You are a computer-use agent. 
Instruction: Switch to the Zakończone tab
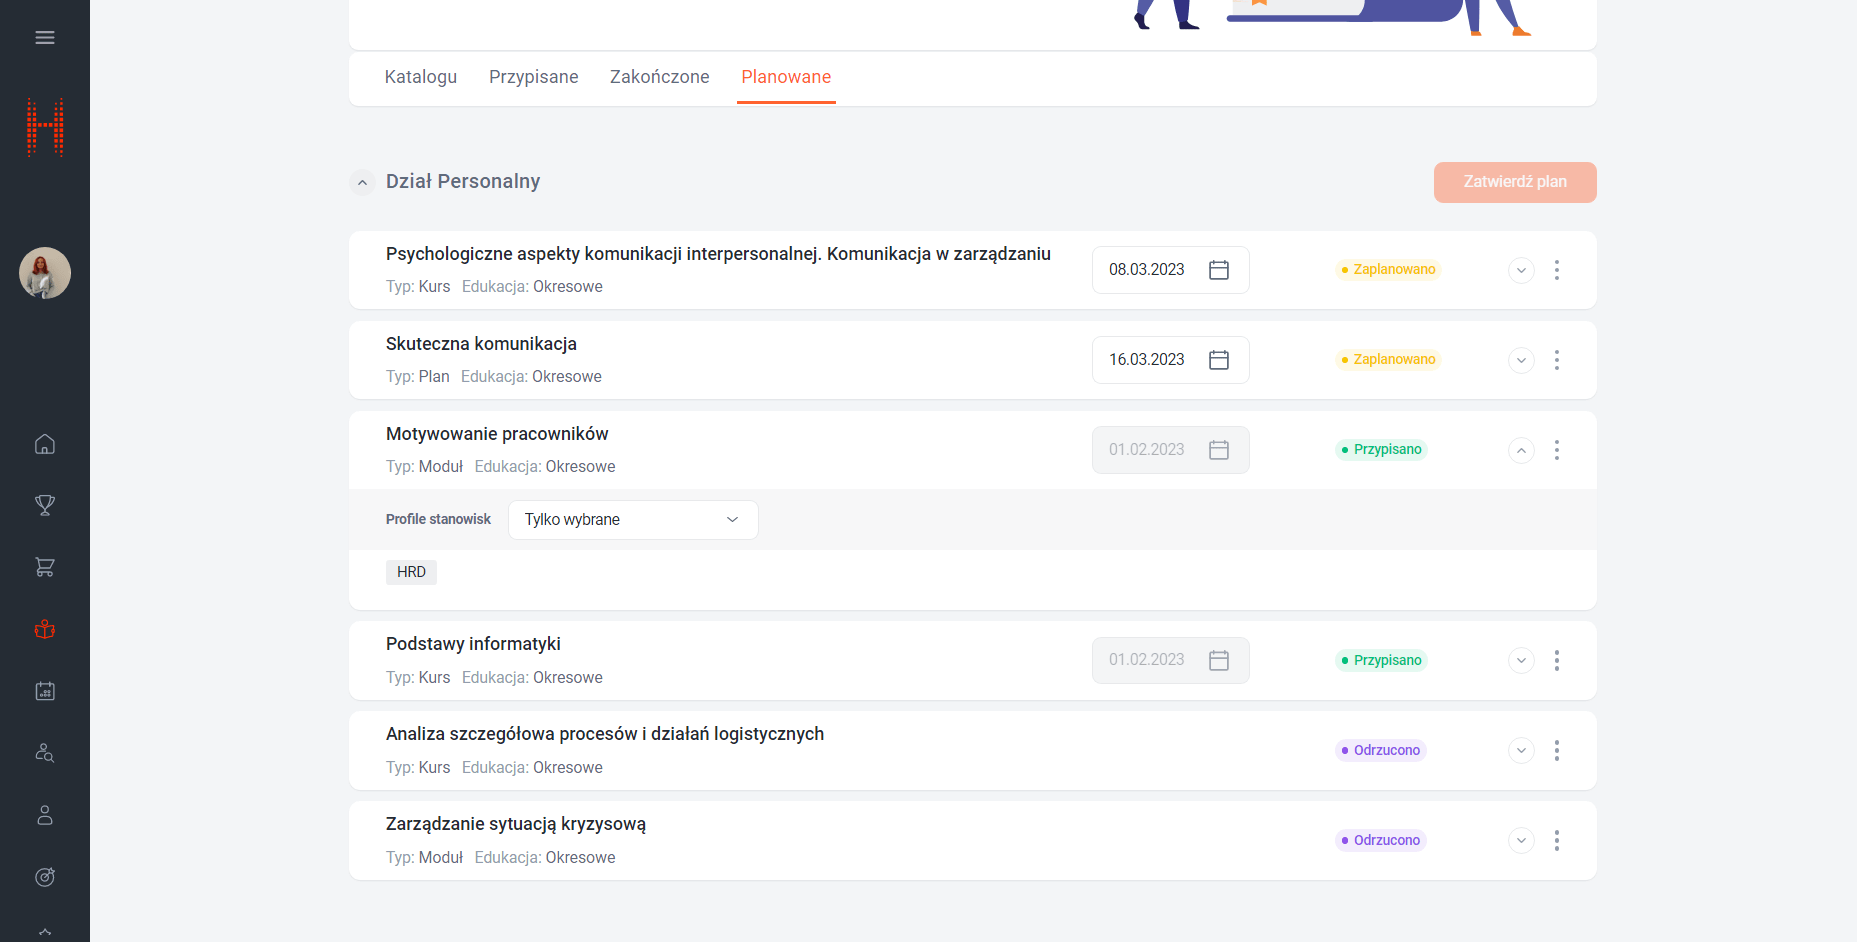[x=659, y=77]
